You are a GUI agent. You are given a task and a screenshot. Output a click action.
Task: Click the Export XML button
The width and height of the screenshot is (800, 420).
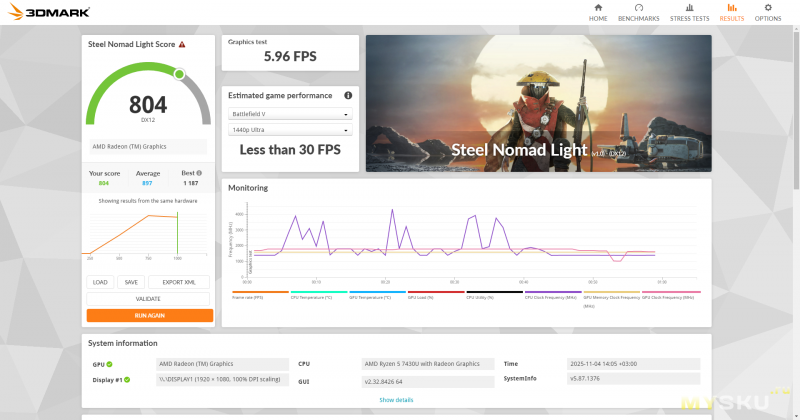(x=180, y=282)
